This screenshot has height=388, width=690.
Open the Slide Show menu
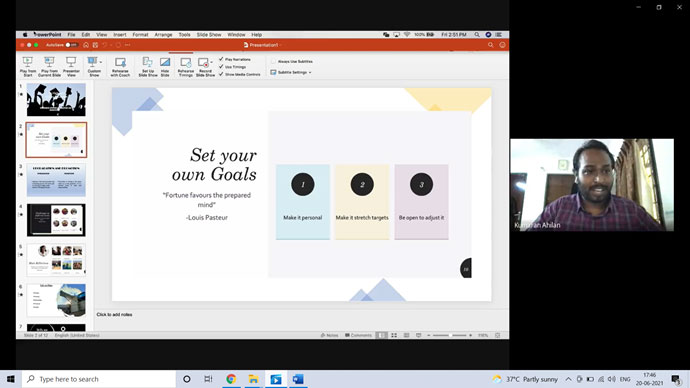pyautogui.click(x=209, y=34)
